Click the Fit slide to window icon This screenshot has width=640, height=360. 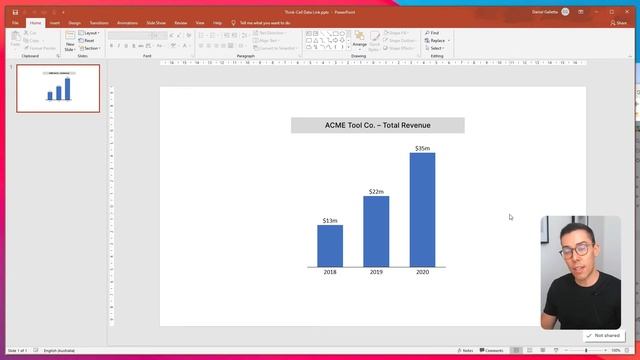[627, 351]
